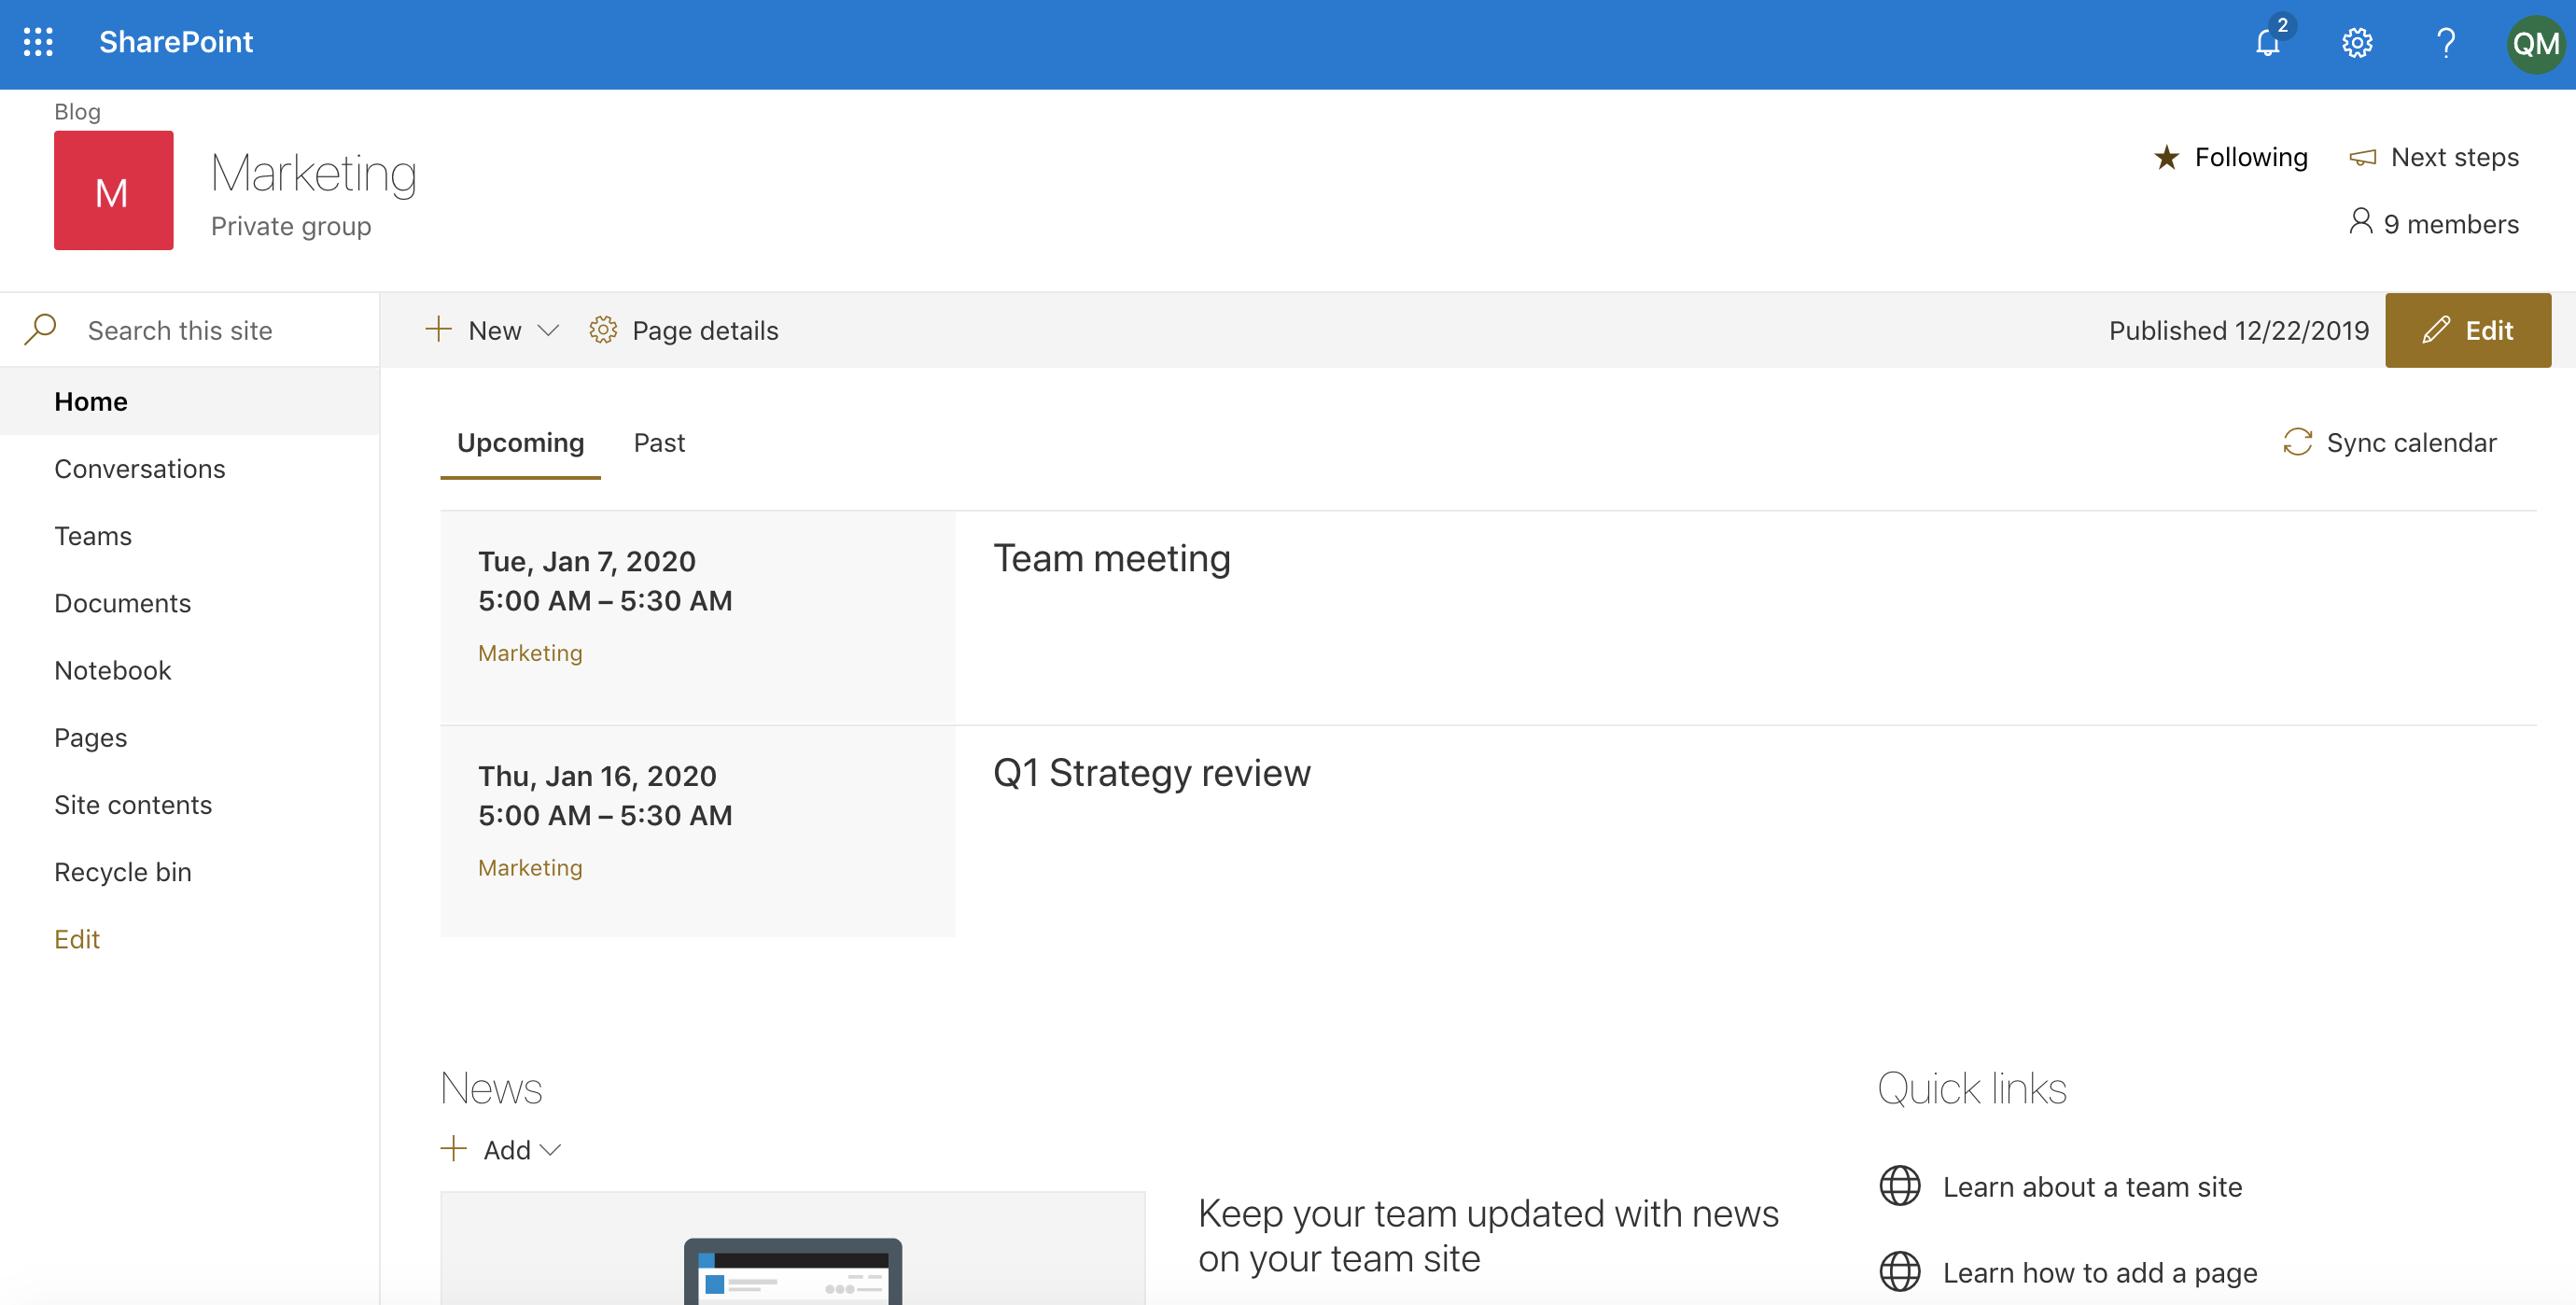Click the SharePoint brand link
The width and height of the screenshot is (2576, 1305).
tap(176, 42)
